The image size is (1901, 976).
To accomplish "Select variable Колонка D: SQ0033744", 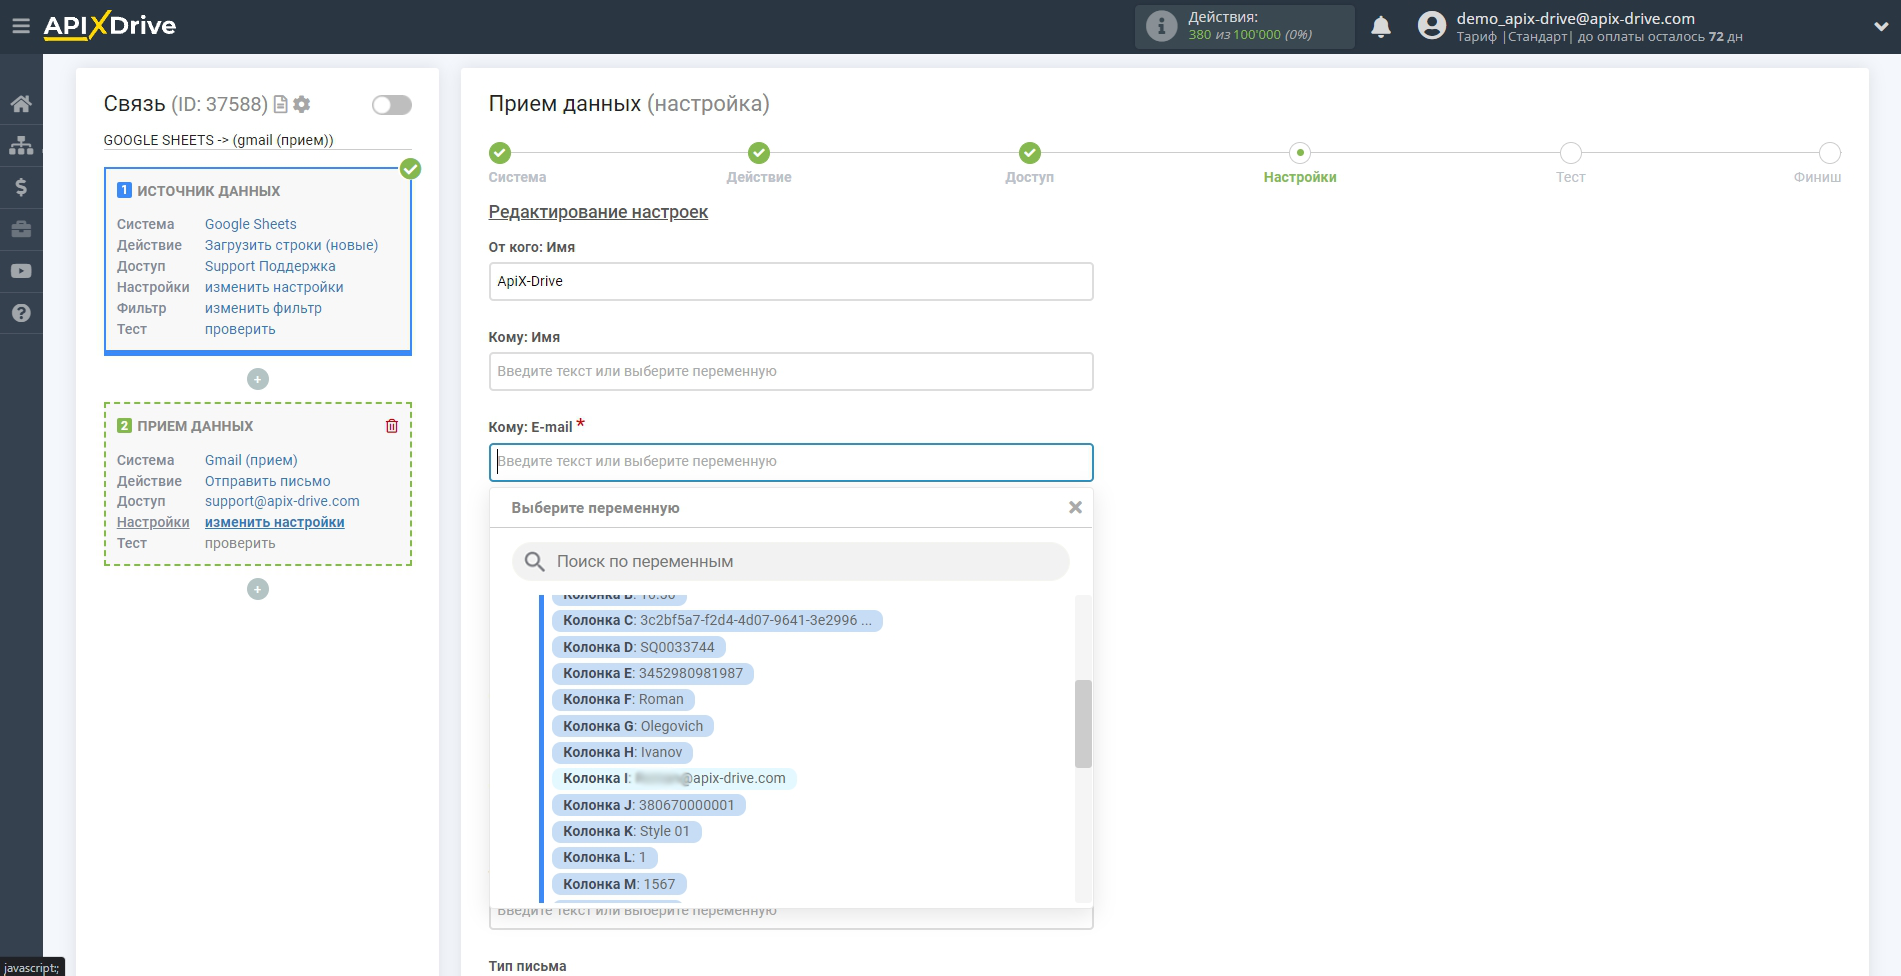I will click(638, 647).
